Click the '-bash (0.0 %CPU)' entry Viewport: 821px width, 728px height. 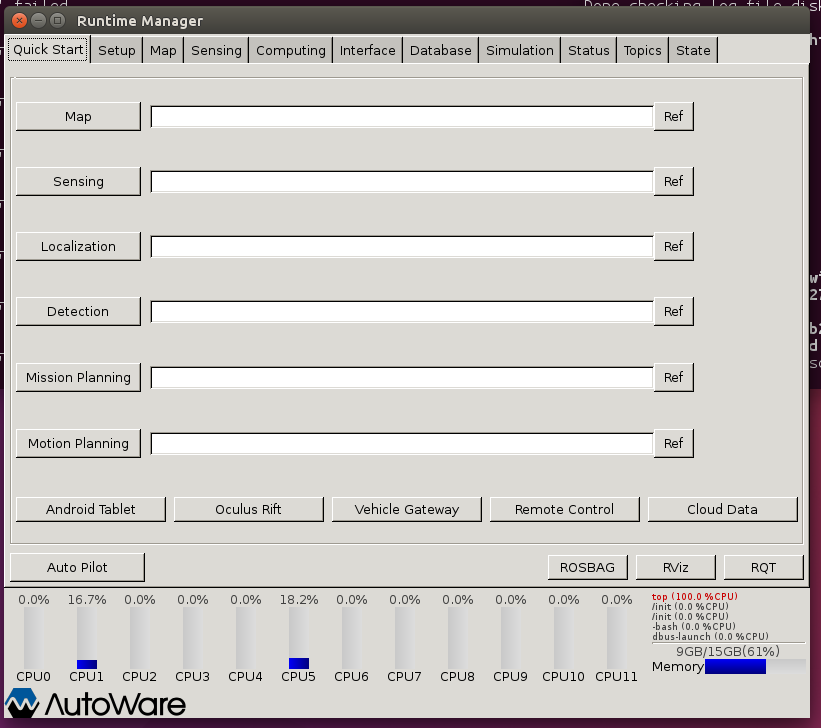693,626
